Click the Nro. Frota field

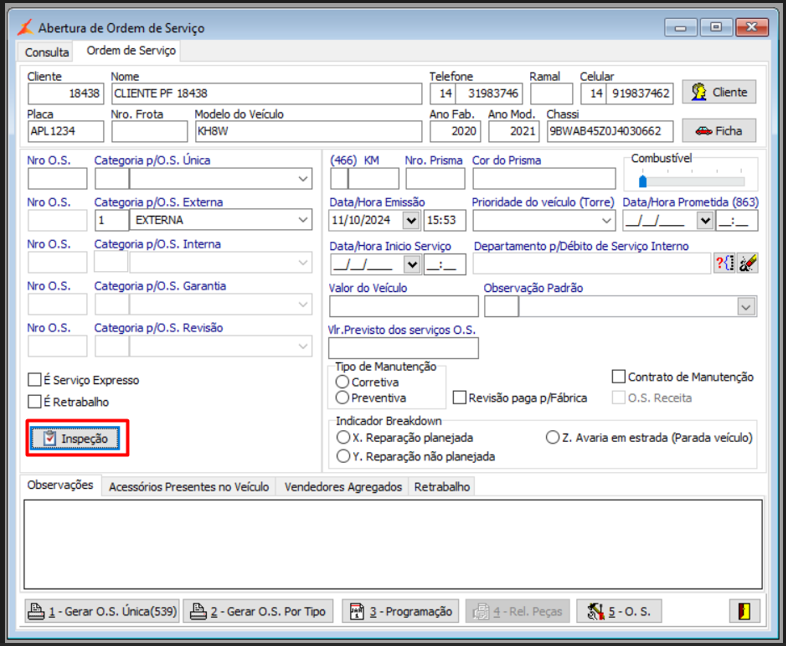tap(149, 131)
